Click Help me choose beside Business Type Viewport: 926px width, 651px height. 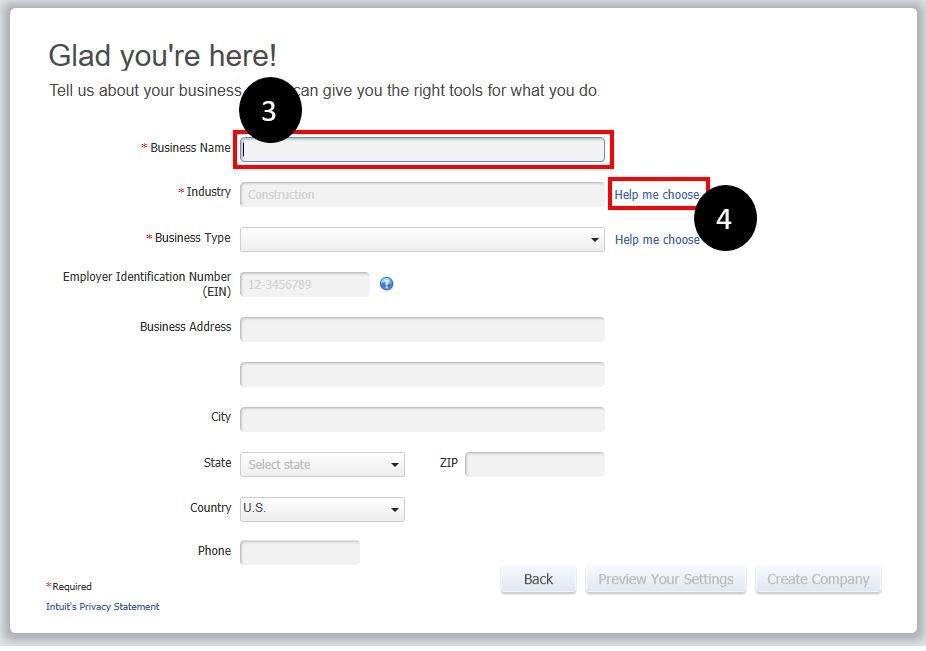pos(657,240)
